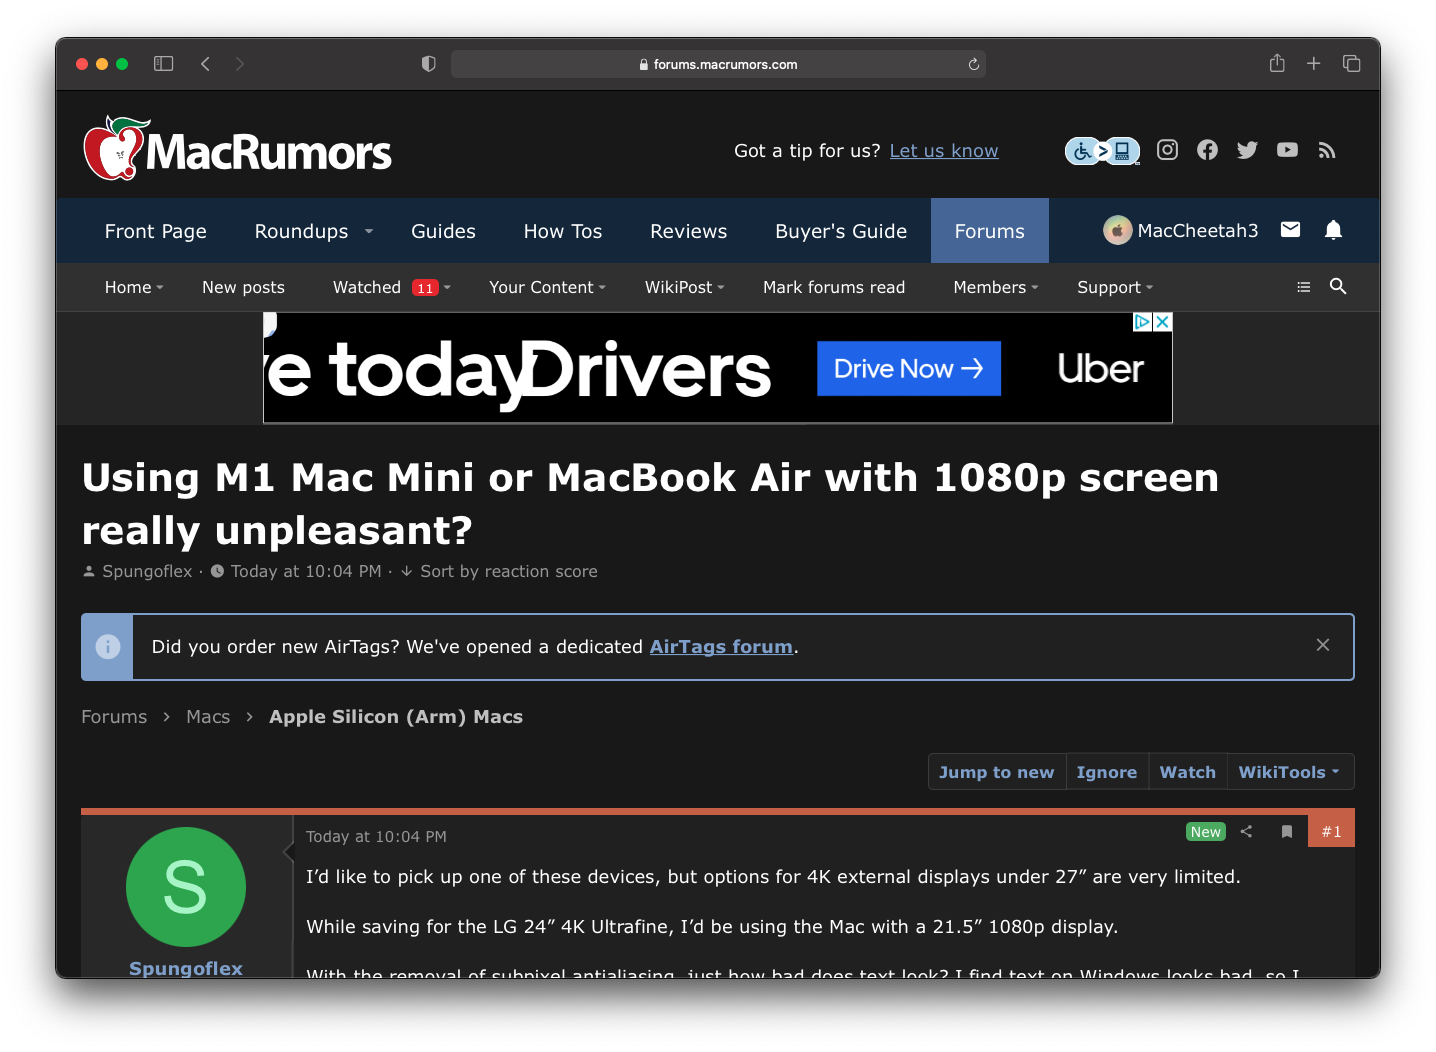Open the inbox envelope icon
Viewport: 1436px width, 1052px height.
[x=1290, y=230]
